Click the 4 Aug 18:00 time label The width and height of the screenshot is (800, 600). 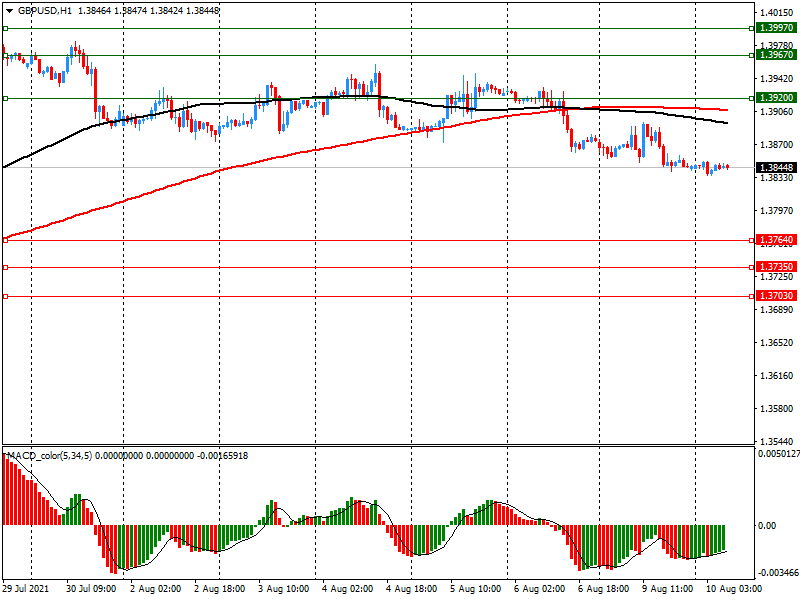click(x=411, y=589)
